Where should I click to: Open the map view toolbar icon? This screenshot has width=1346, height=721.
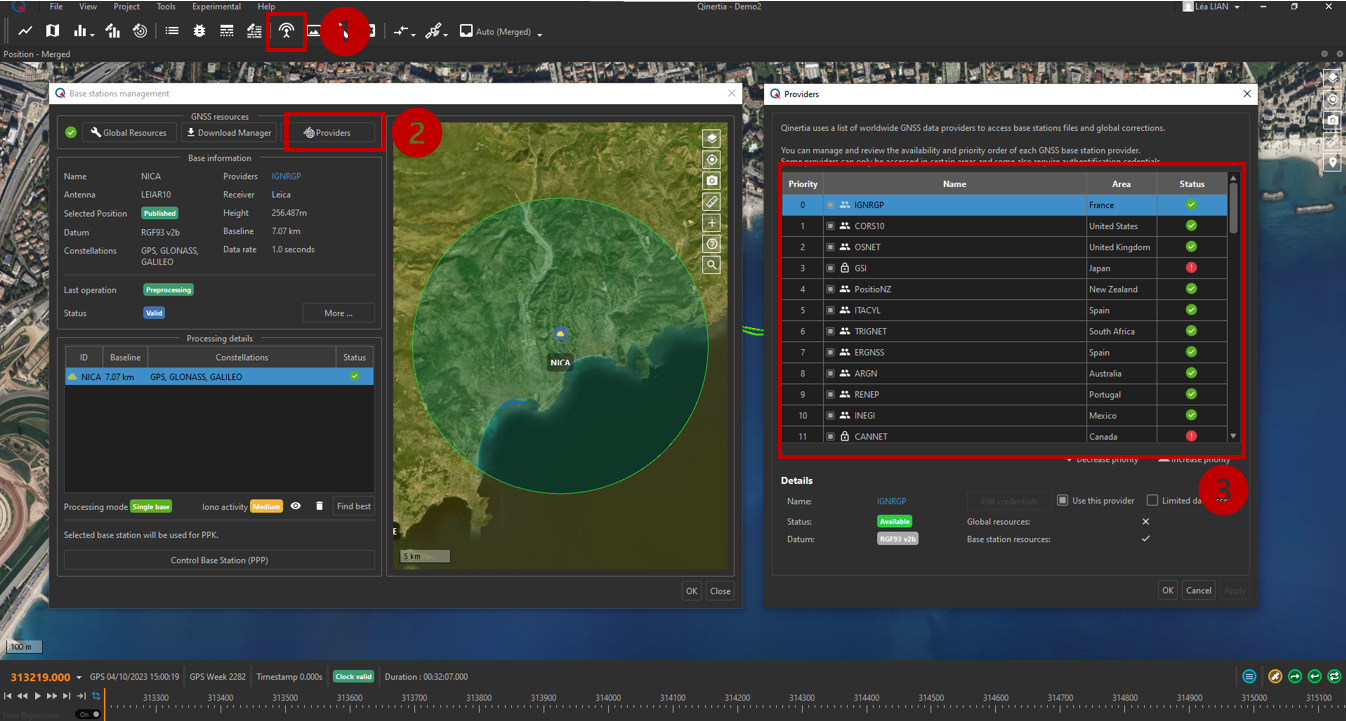tap(53, 31)
